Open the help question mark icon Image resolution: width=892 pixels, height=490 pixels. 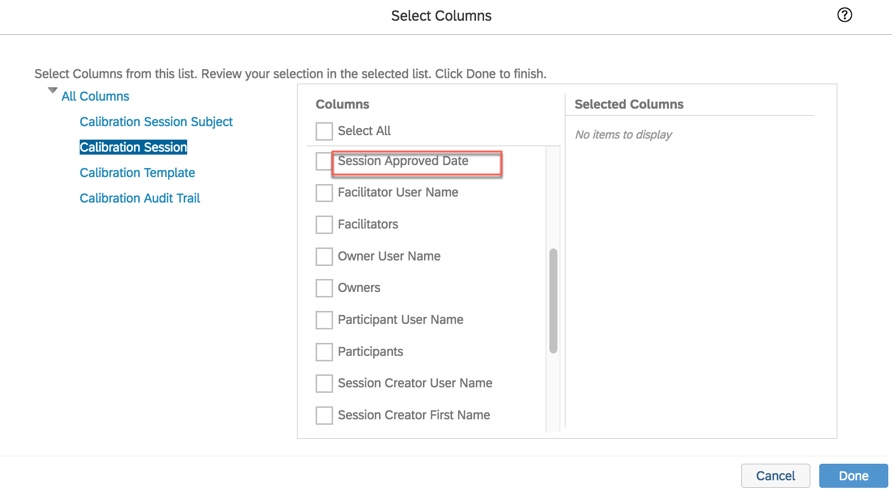(845, 15)
